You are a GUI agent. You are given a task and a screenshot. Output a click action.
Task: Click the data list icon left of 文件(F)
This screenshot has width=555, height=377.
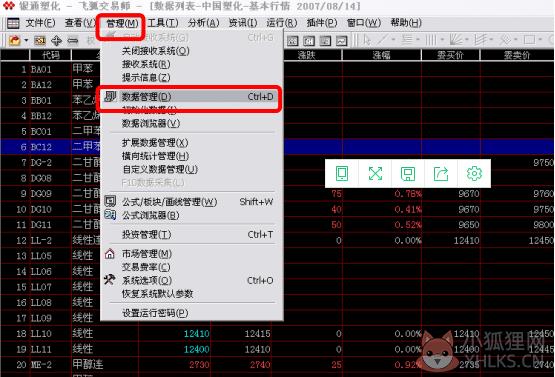point(13,23)
